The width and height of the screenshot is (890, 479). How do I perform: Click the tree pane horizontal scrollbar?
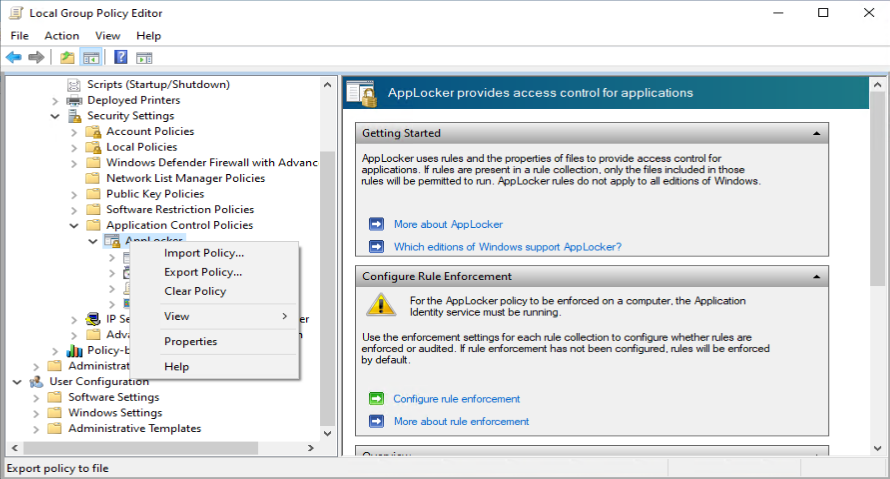click(x=163, y=448)
